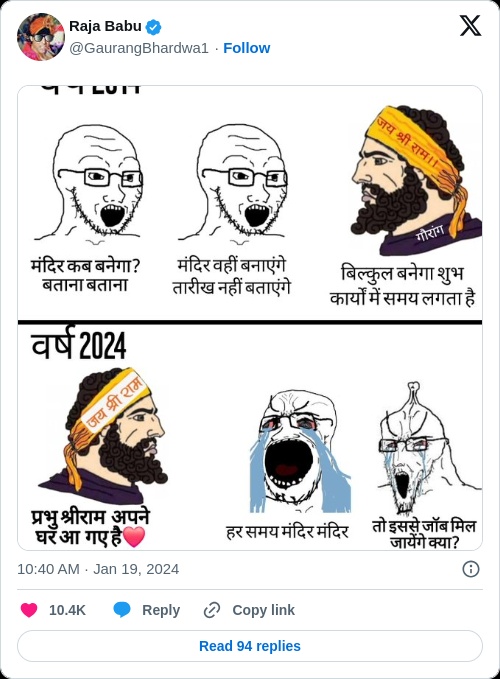Image resolution: width=500 pixels, height=679 pixels.
Task: Open the 2024 lower meme panel
Action: (x=250, y=437)
